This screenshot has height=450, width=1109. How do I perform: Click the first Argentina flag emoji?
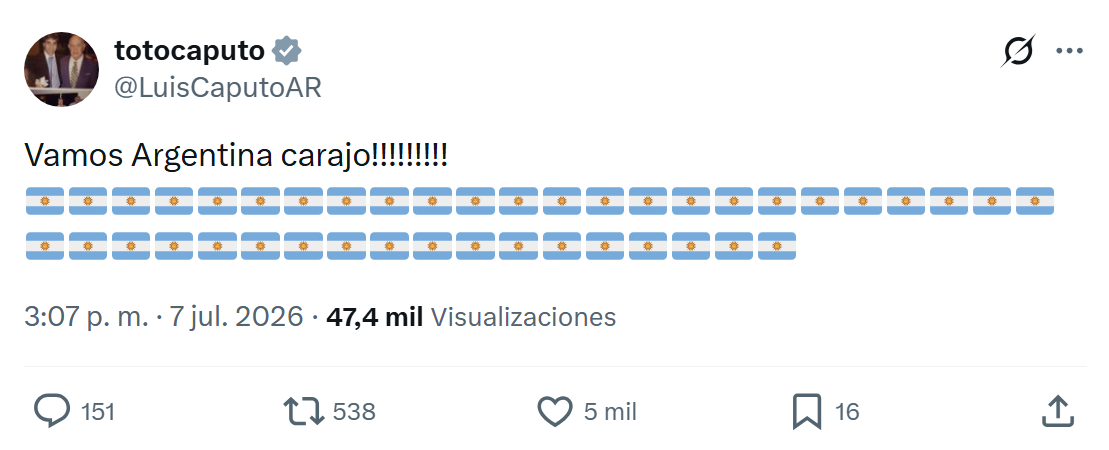[x=45, y=201]
